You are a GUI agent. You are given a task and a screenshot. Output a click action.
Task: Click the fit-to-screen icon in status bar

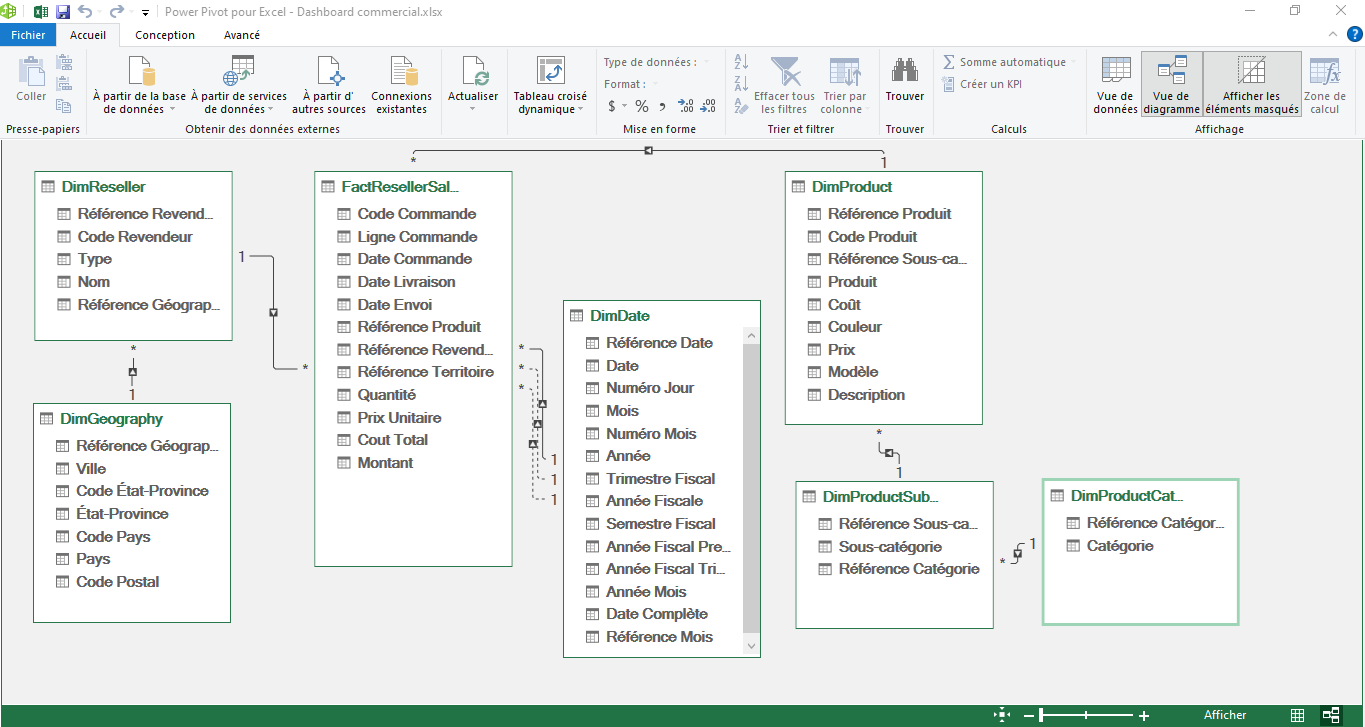click(x=1001, y=715)
